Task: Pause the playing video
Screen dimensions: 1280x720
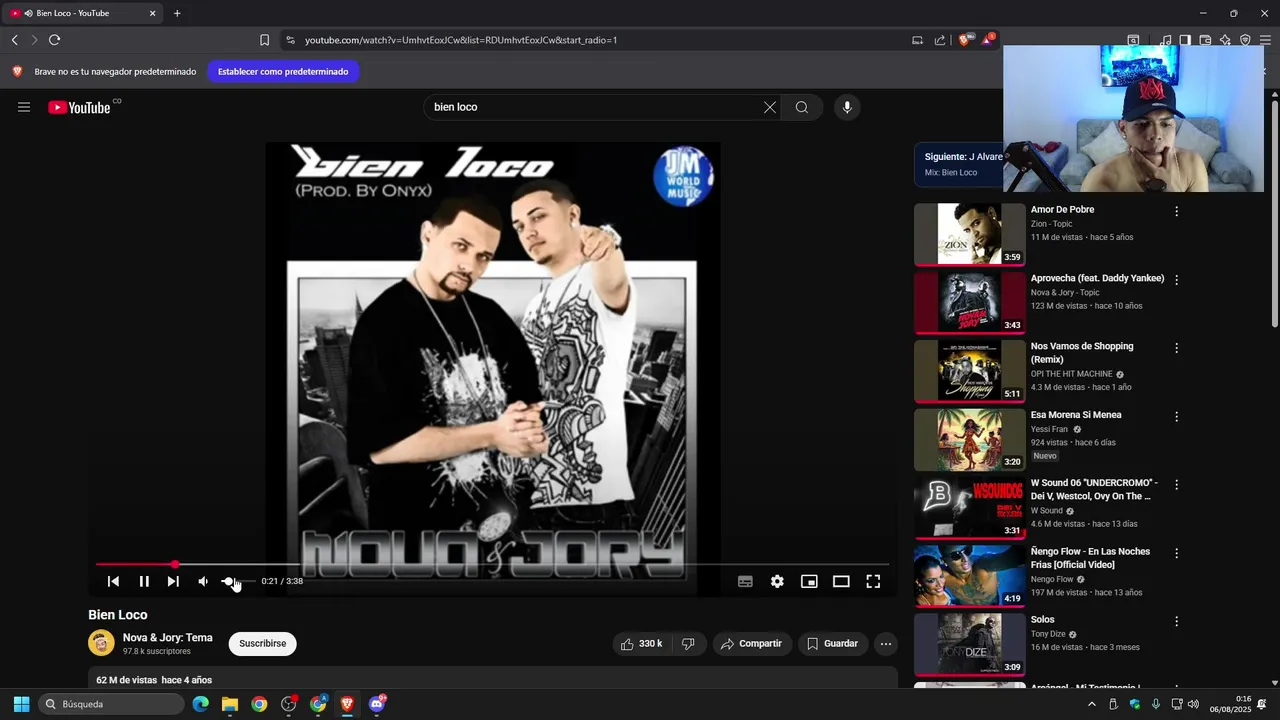Action: click(144, 581)
